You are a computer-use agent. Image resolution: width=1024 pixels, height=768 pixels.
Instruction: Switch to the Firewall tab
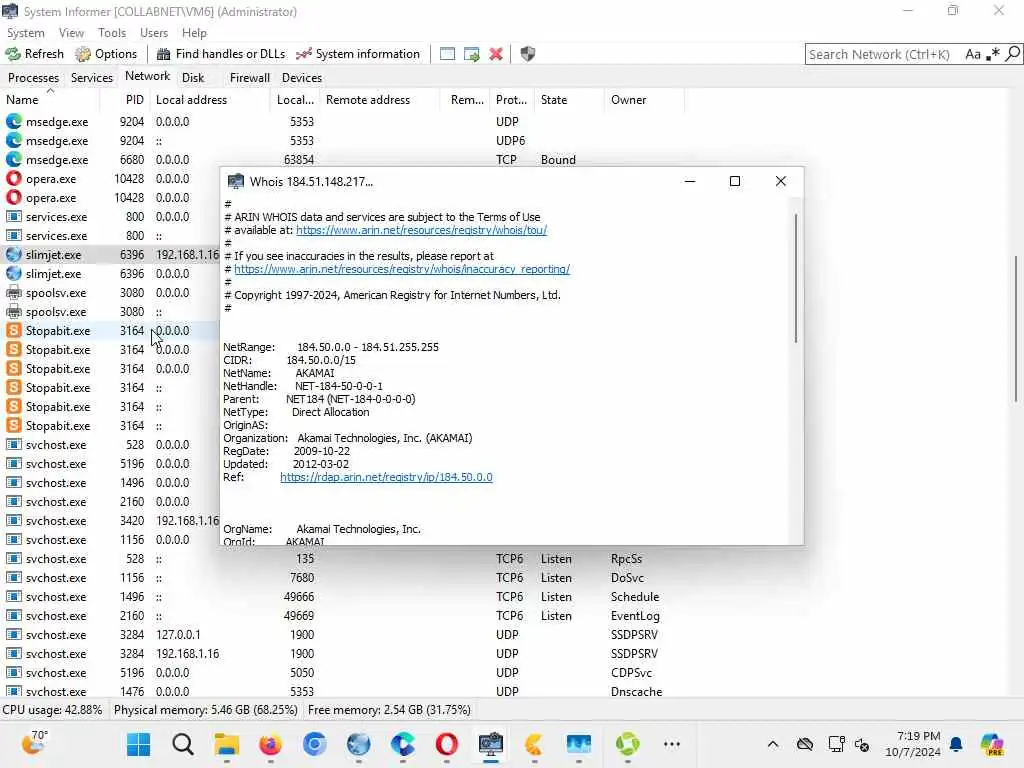click(249, 78)
